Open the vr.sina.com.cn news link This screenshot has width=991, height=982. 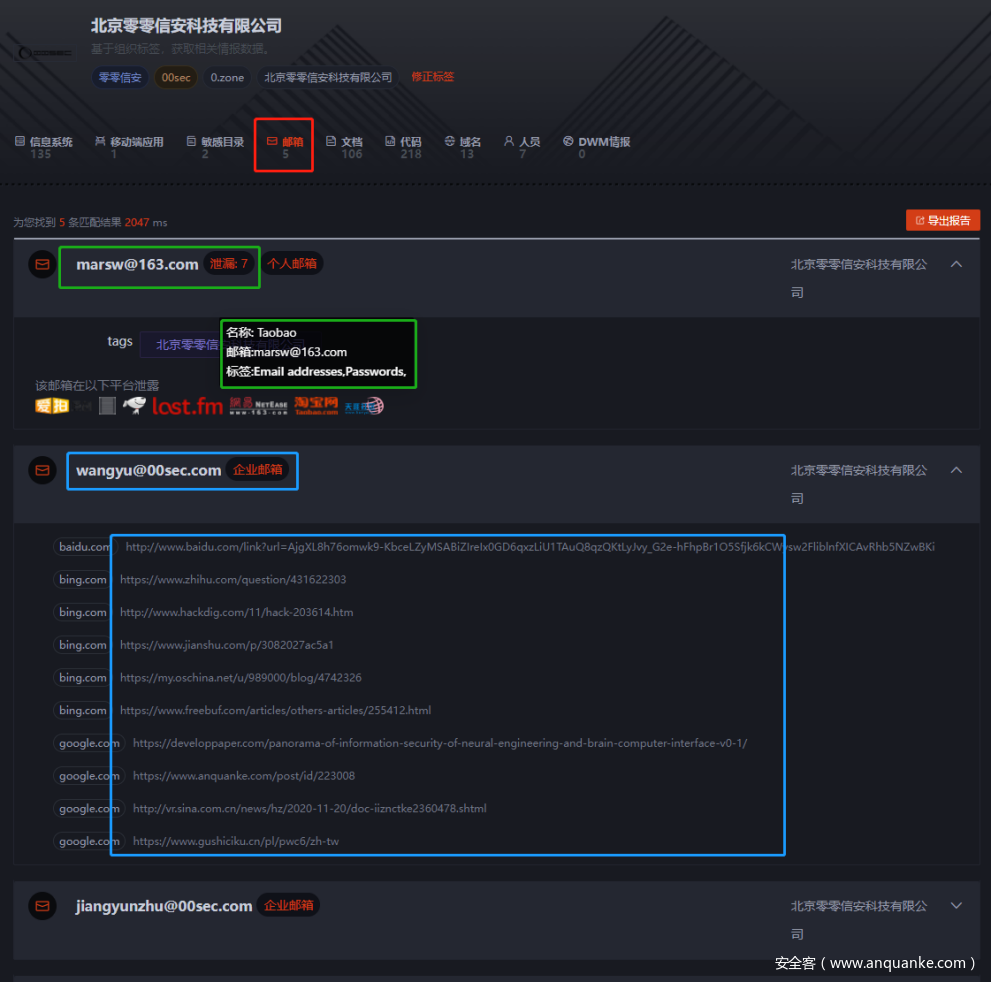pos(310,809)
